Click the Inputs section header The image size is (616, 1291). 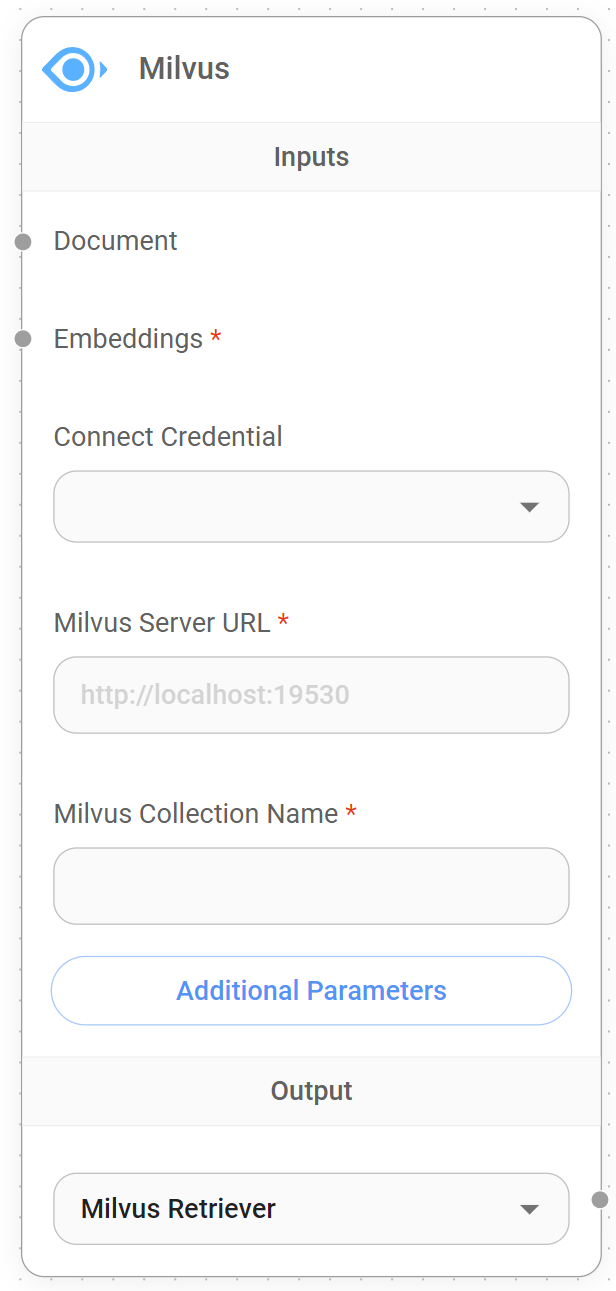tap(311, 156)
